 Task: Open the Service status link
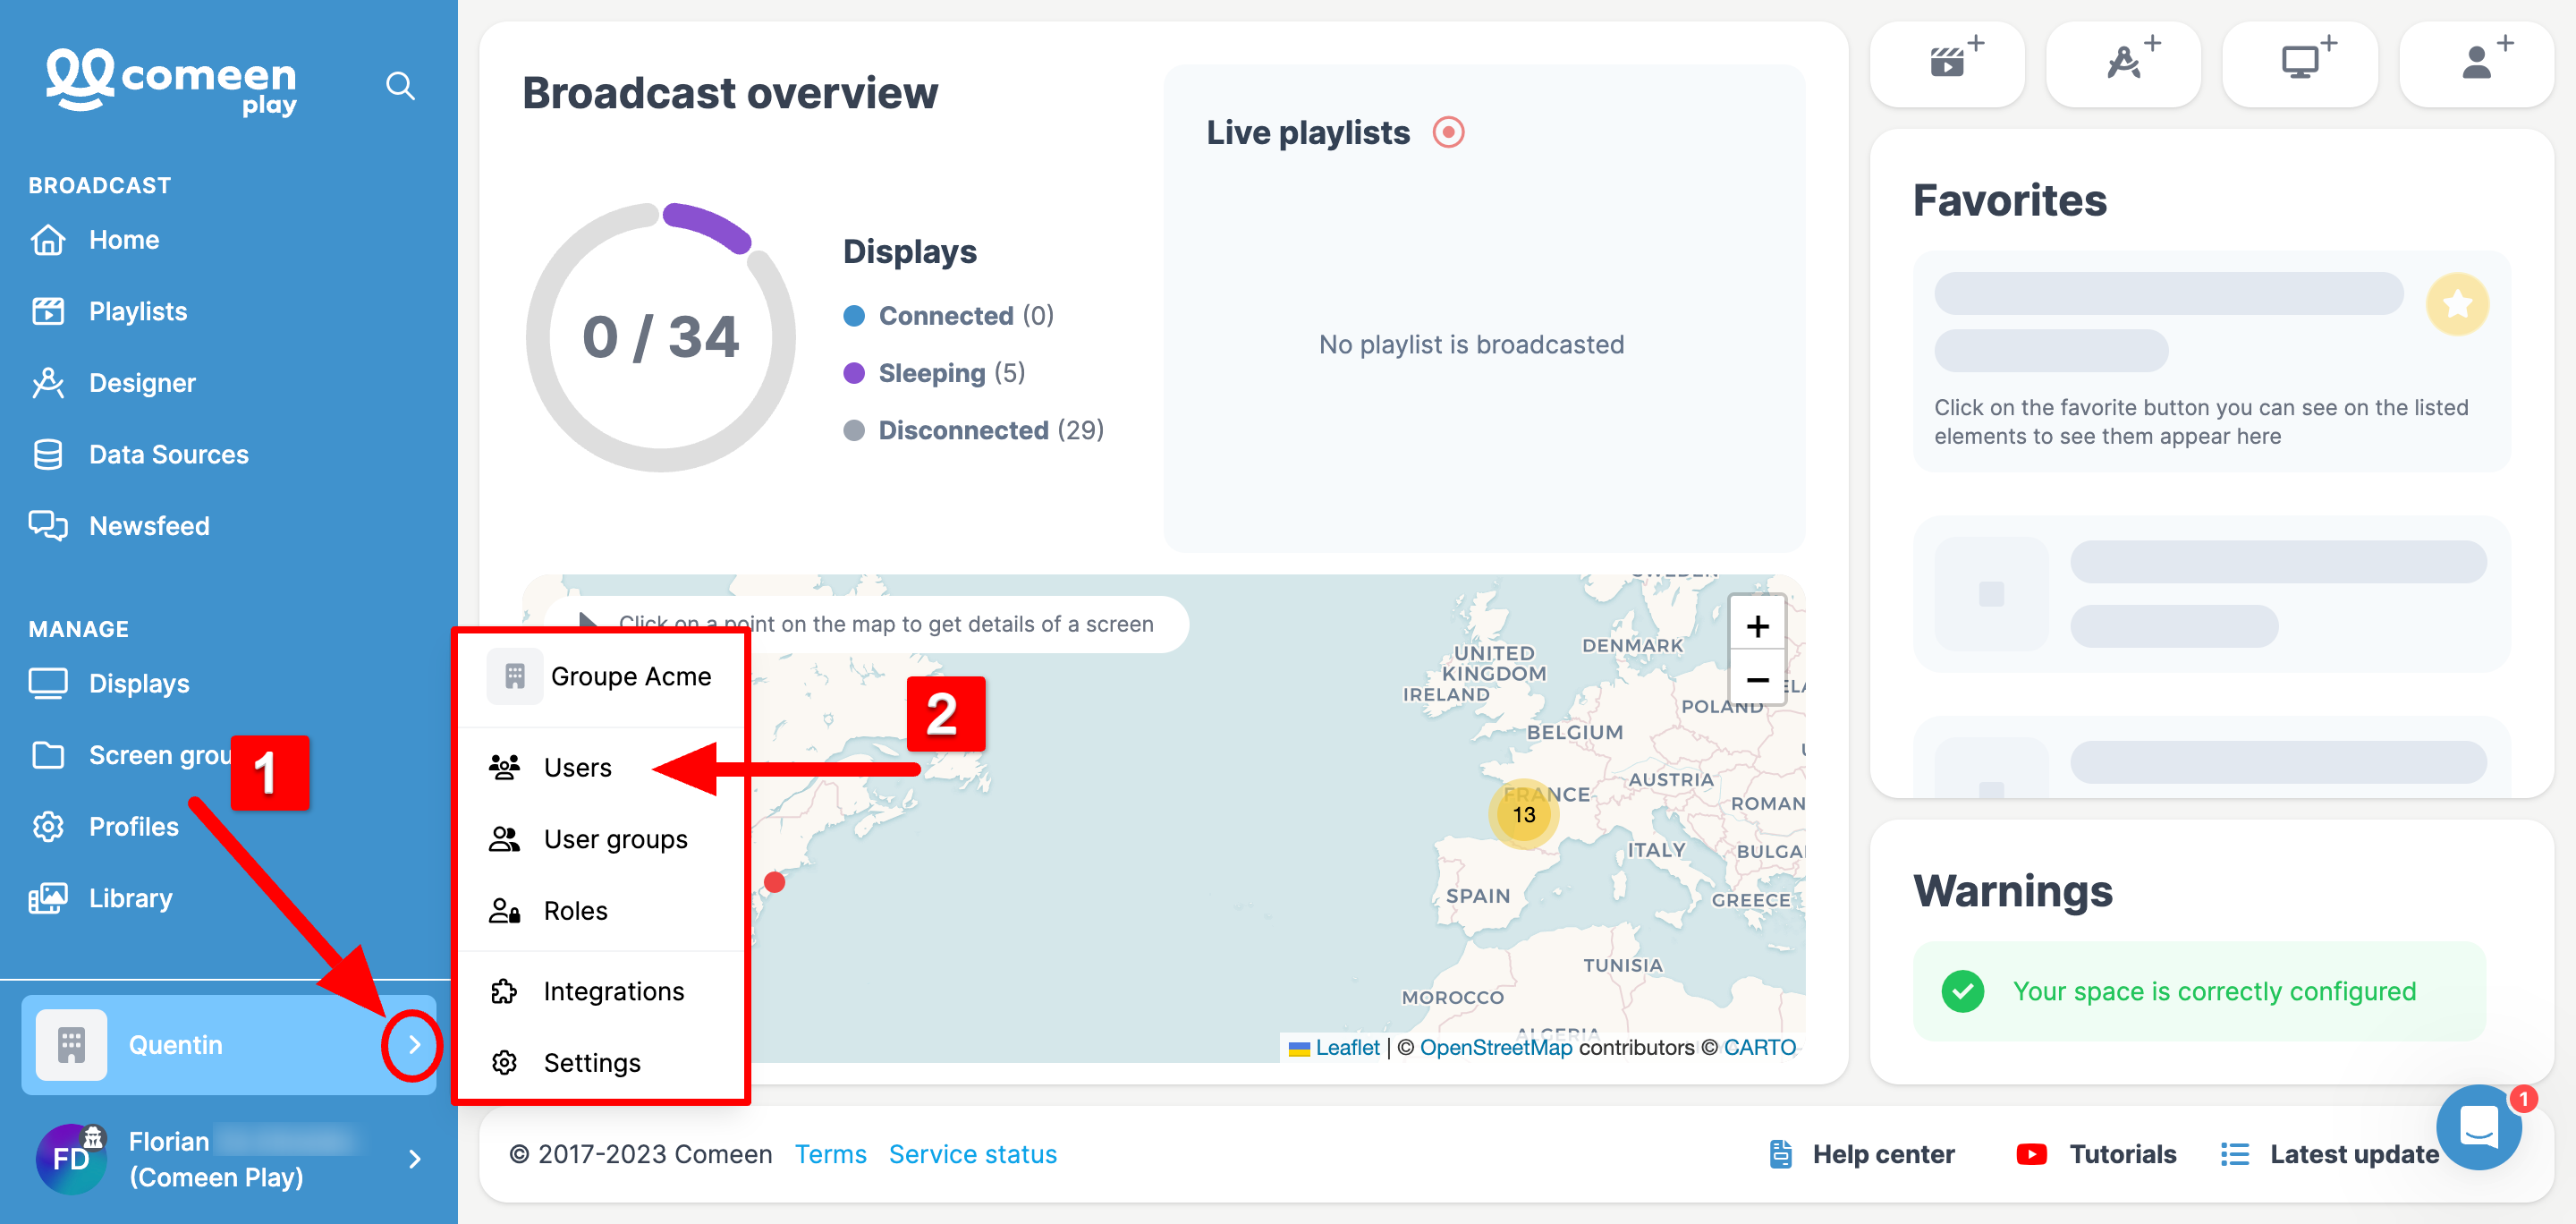coord(972,1154)
